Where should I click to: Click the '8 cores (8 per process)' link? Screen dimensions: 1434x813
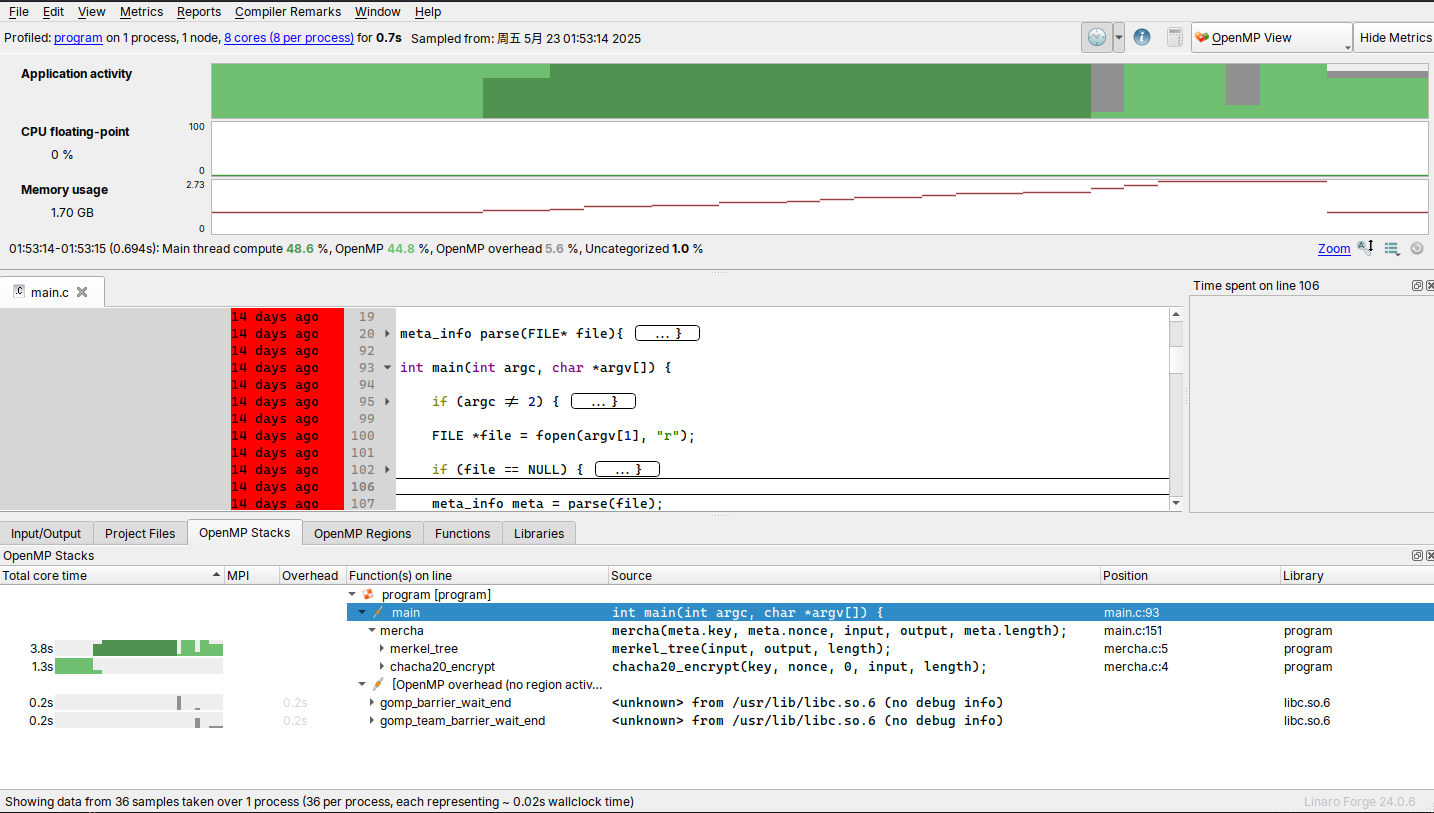tap(288, 38)
